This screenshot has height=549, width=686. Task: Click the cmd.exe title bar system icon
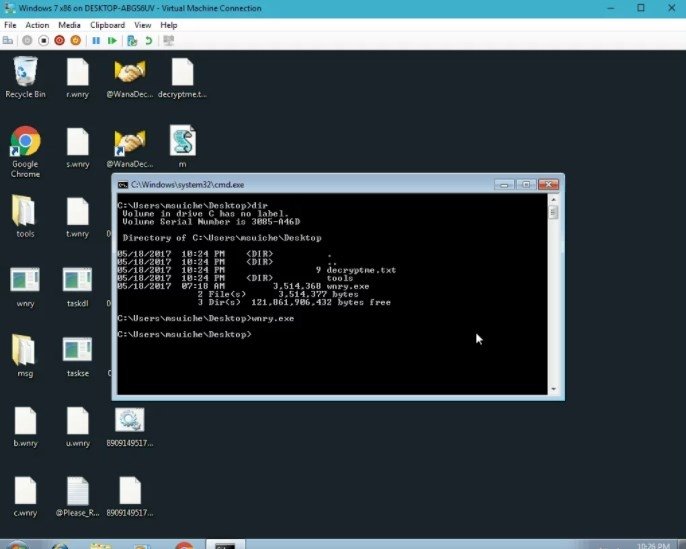click(x=123, y=185)
